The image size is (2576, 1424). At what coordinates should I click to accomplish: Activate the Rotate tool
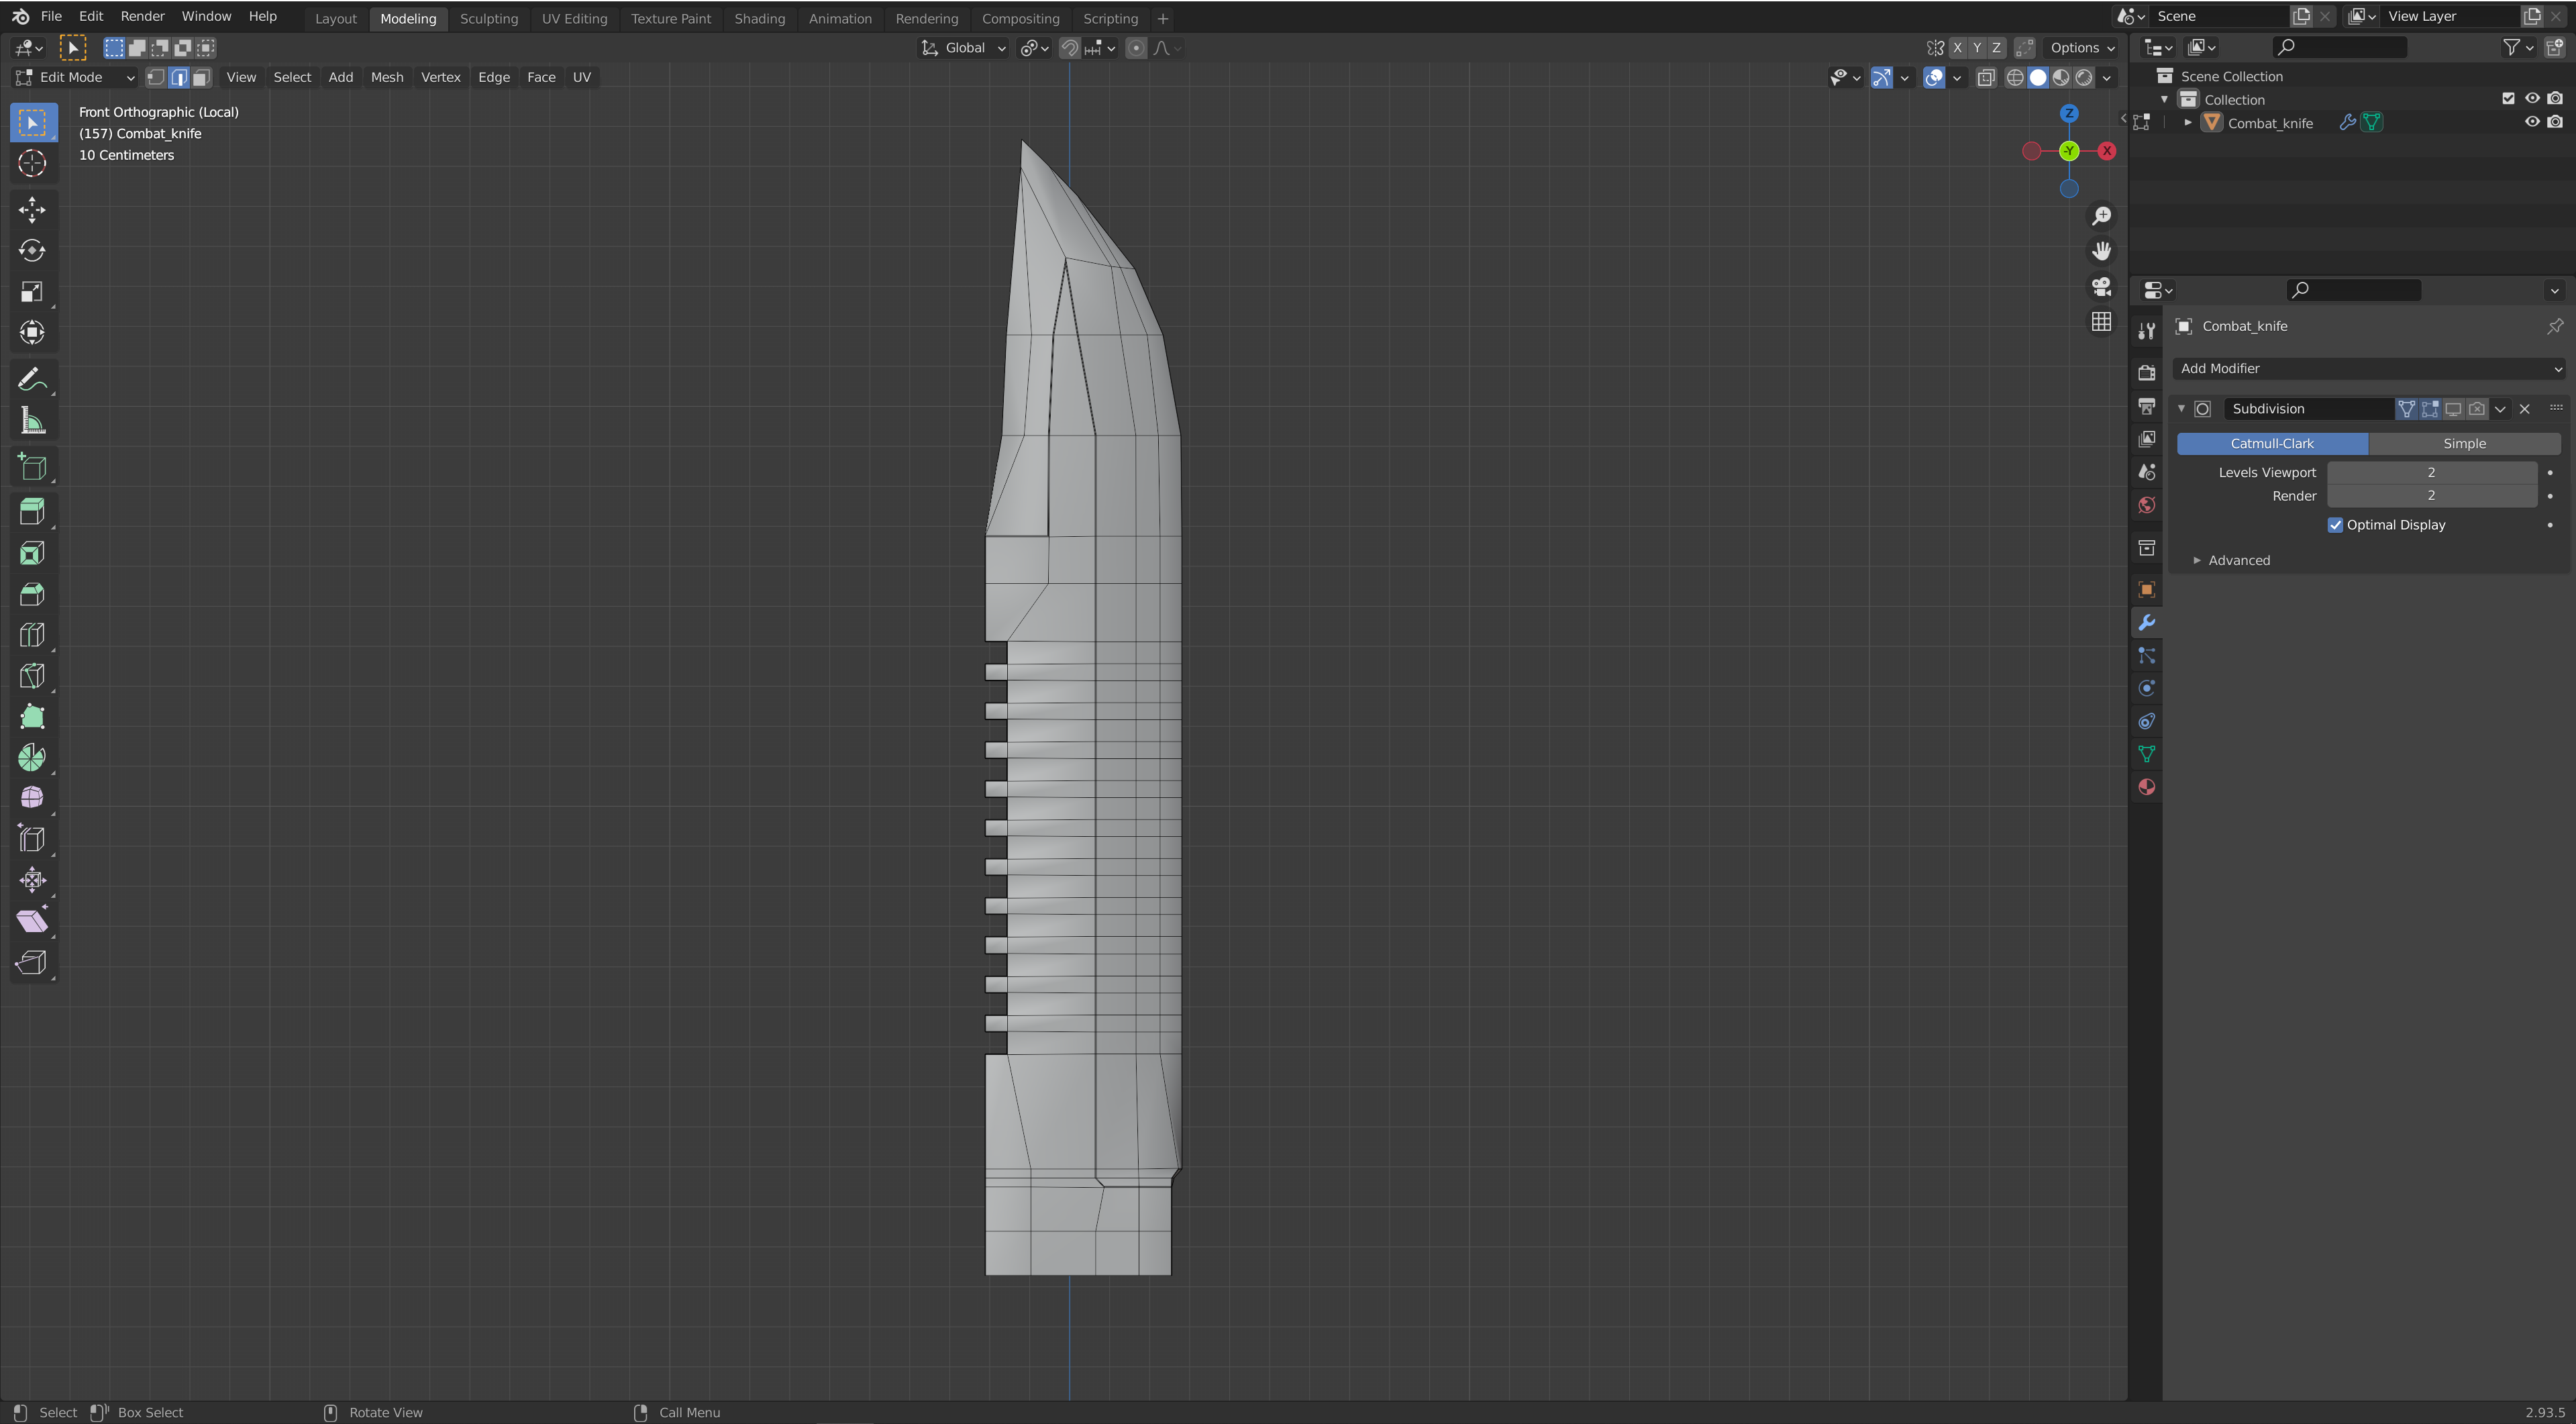click(32, 251)
